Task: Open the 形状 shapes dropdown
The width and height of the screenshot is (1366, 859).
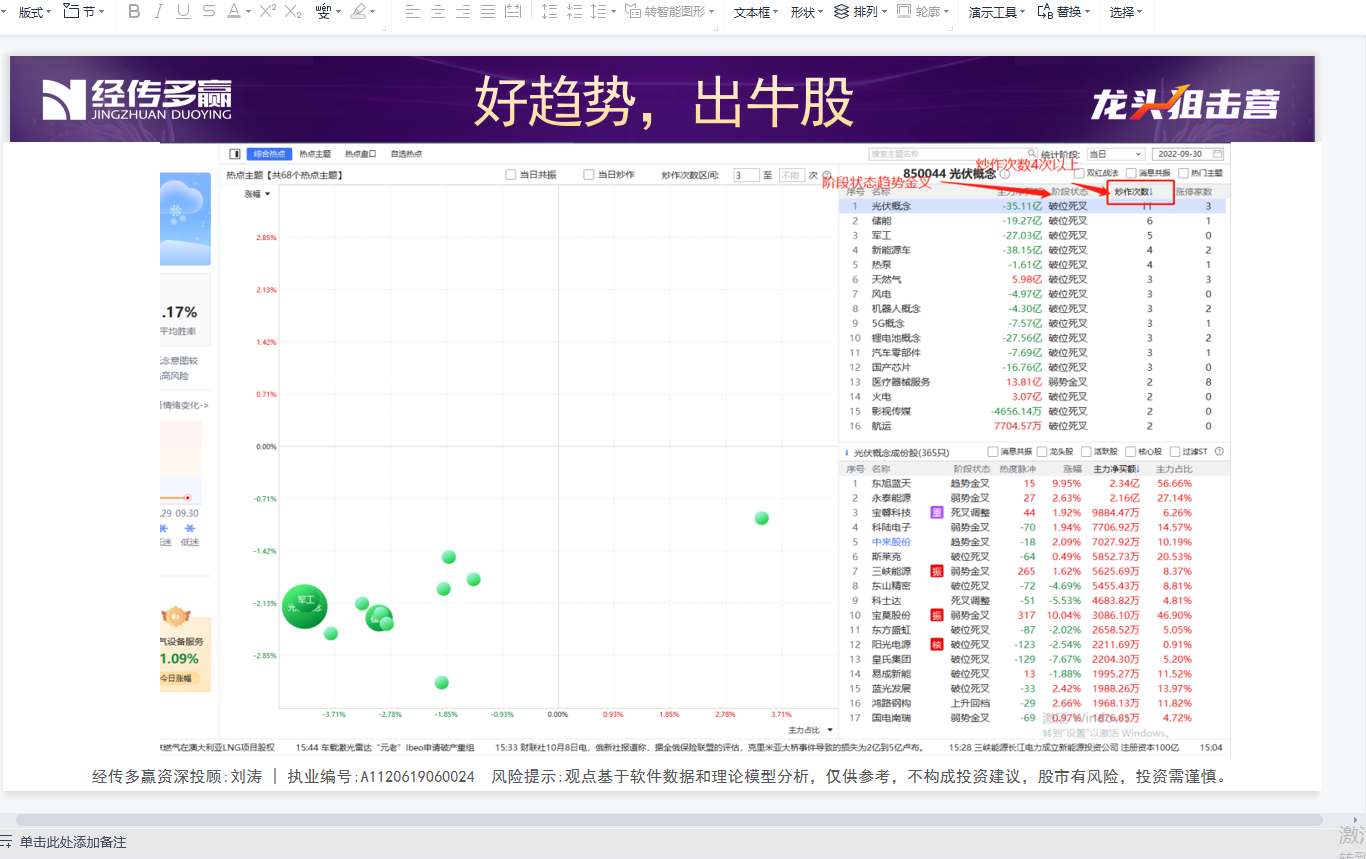Action: tap(806, 12)
